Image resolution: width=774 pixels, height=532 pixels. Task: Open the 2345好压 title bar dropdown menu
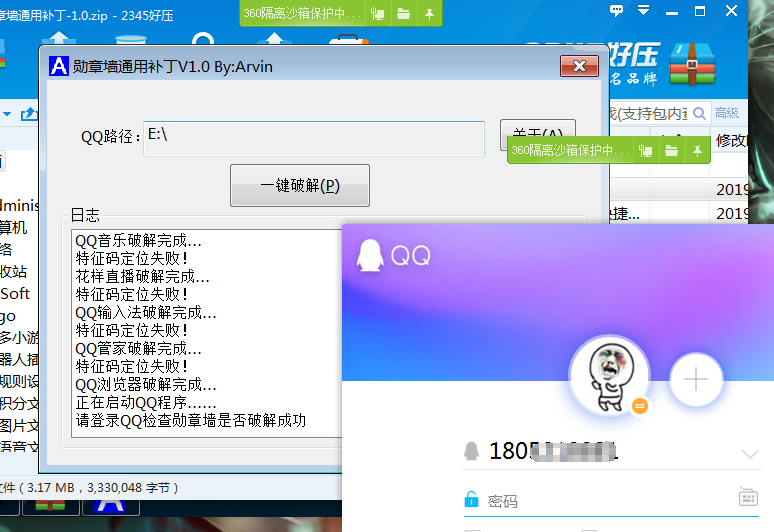(x=643, y=10)
